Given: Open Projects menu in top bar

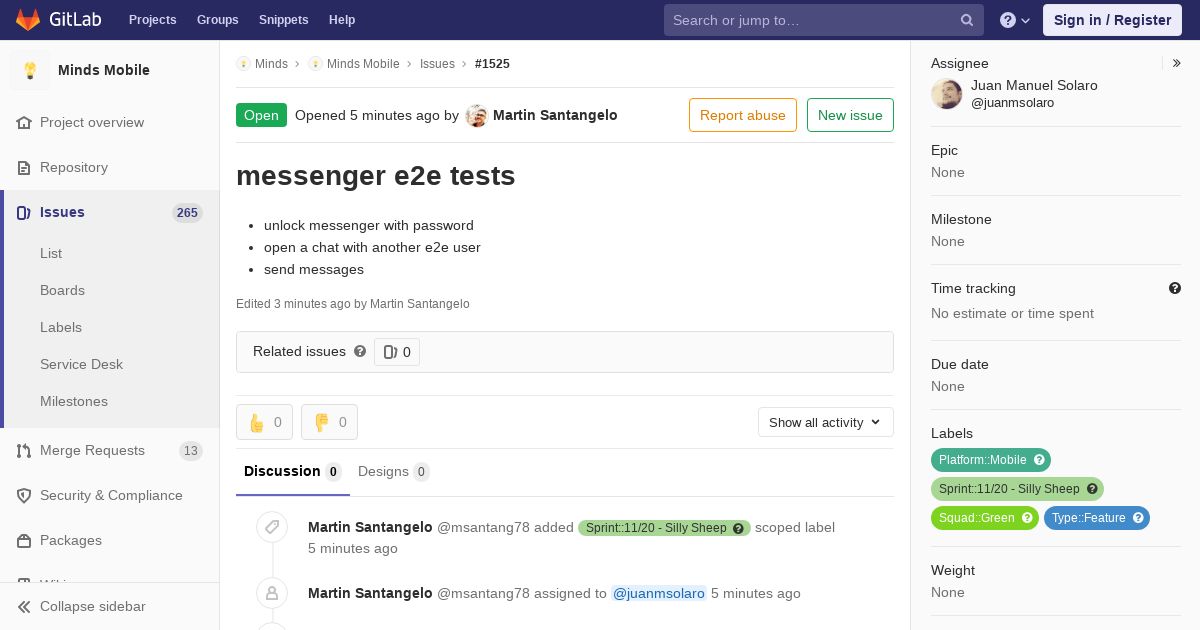Looking at the screenshot, I should point(152,20).
